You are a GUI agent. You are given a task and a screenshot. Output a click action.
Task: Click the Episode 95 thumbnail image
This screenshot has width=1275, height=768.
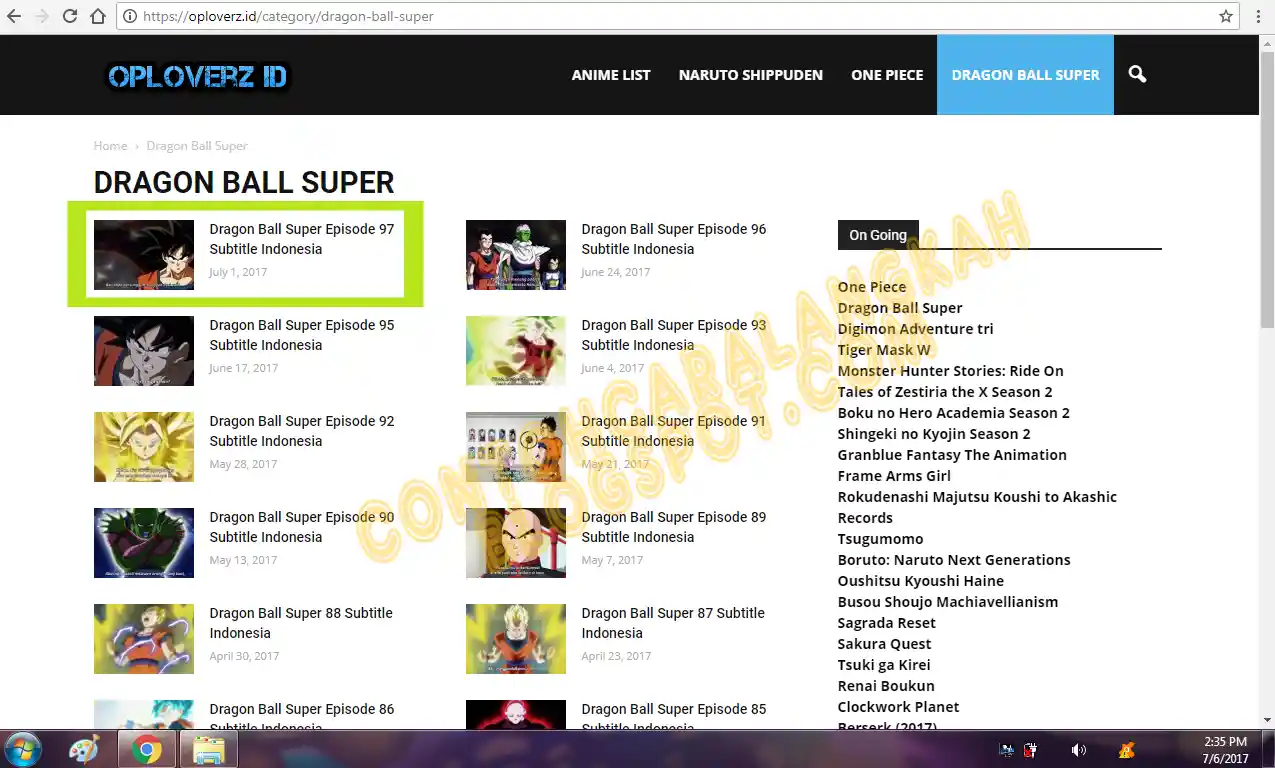pos(144,351)
